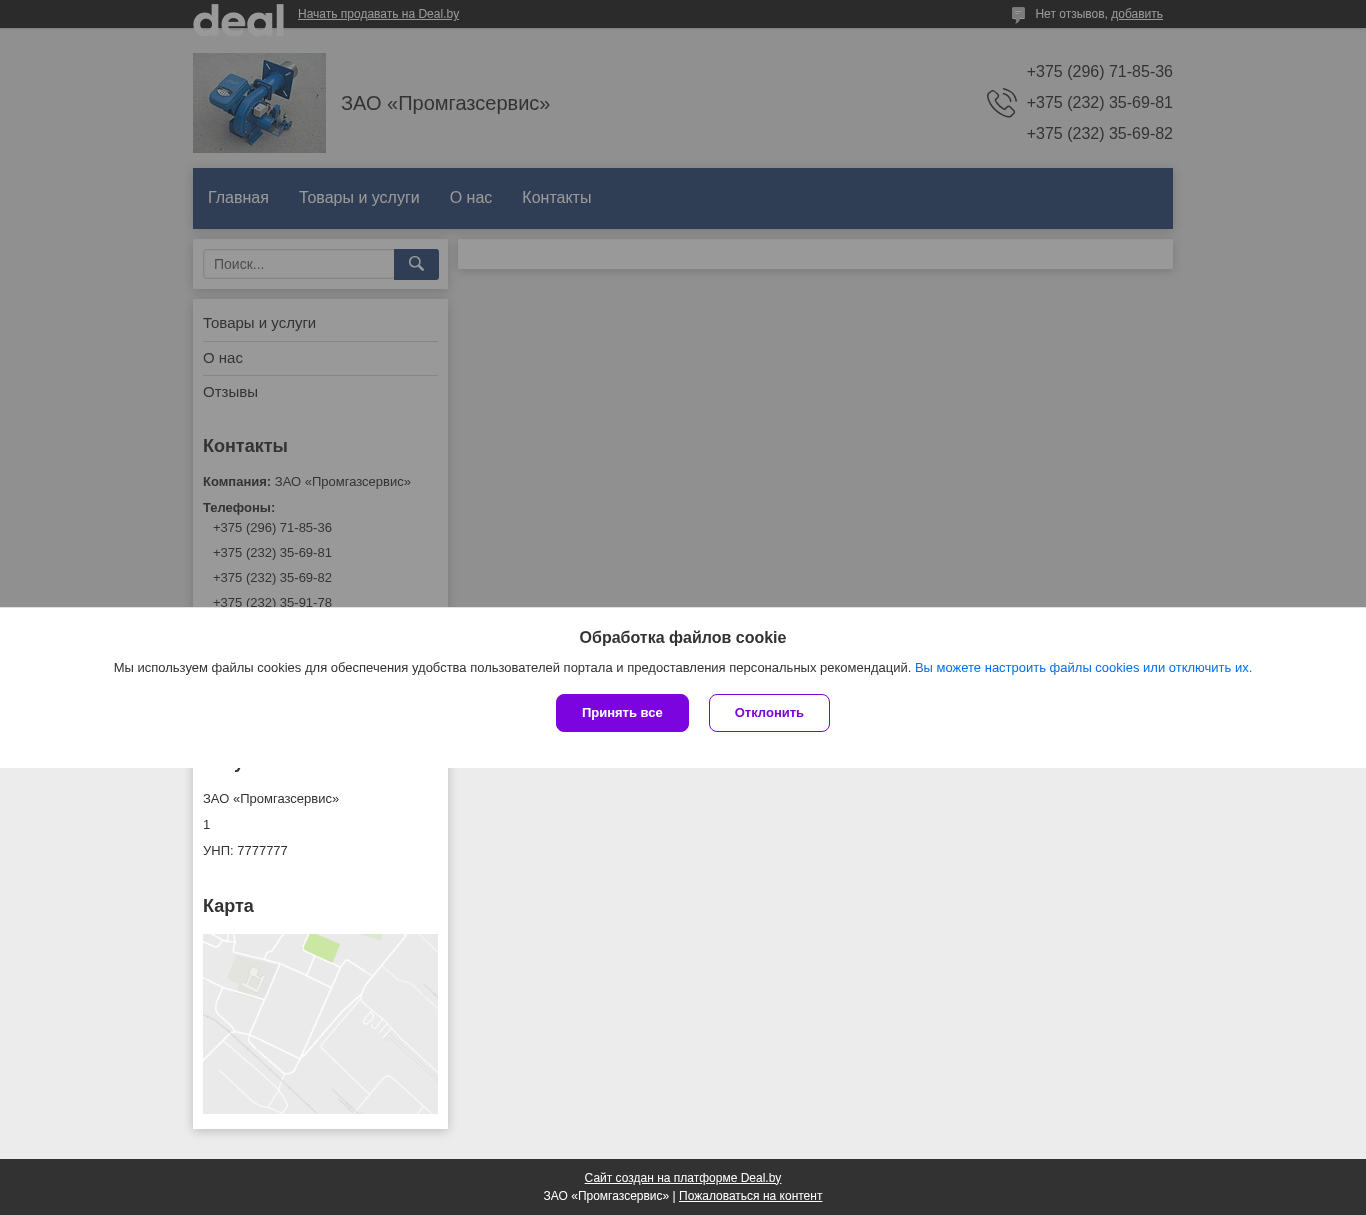Click УНП: 7777777 text

[245, 851]
